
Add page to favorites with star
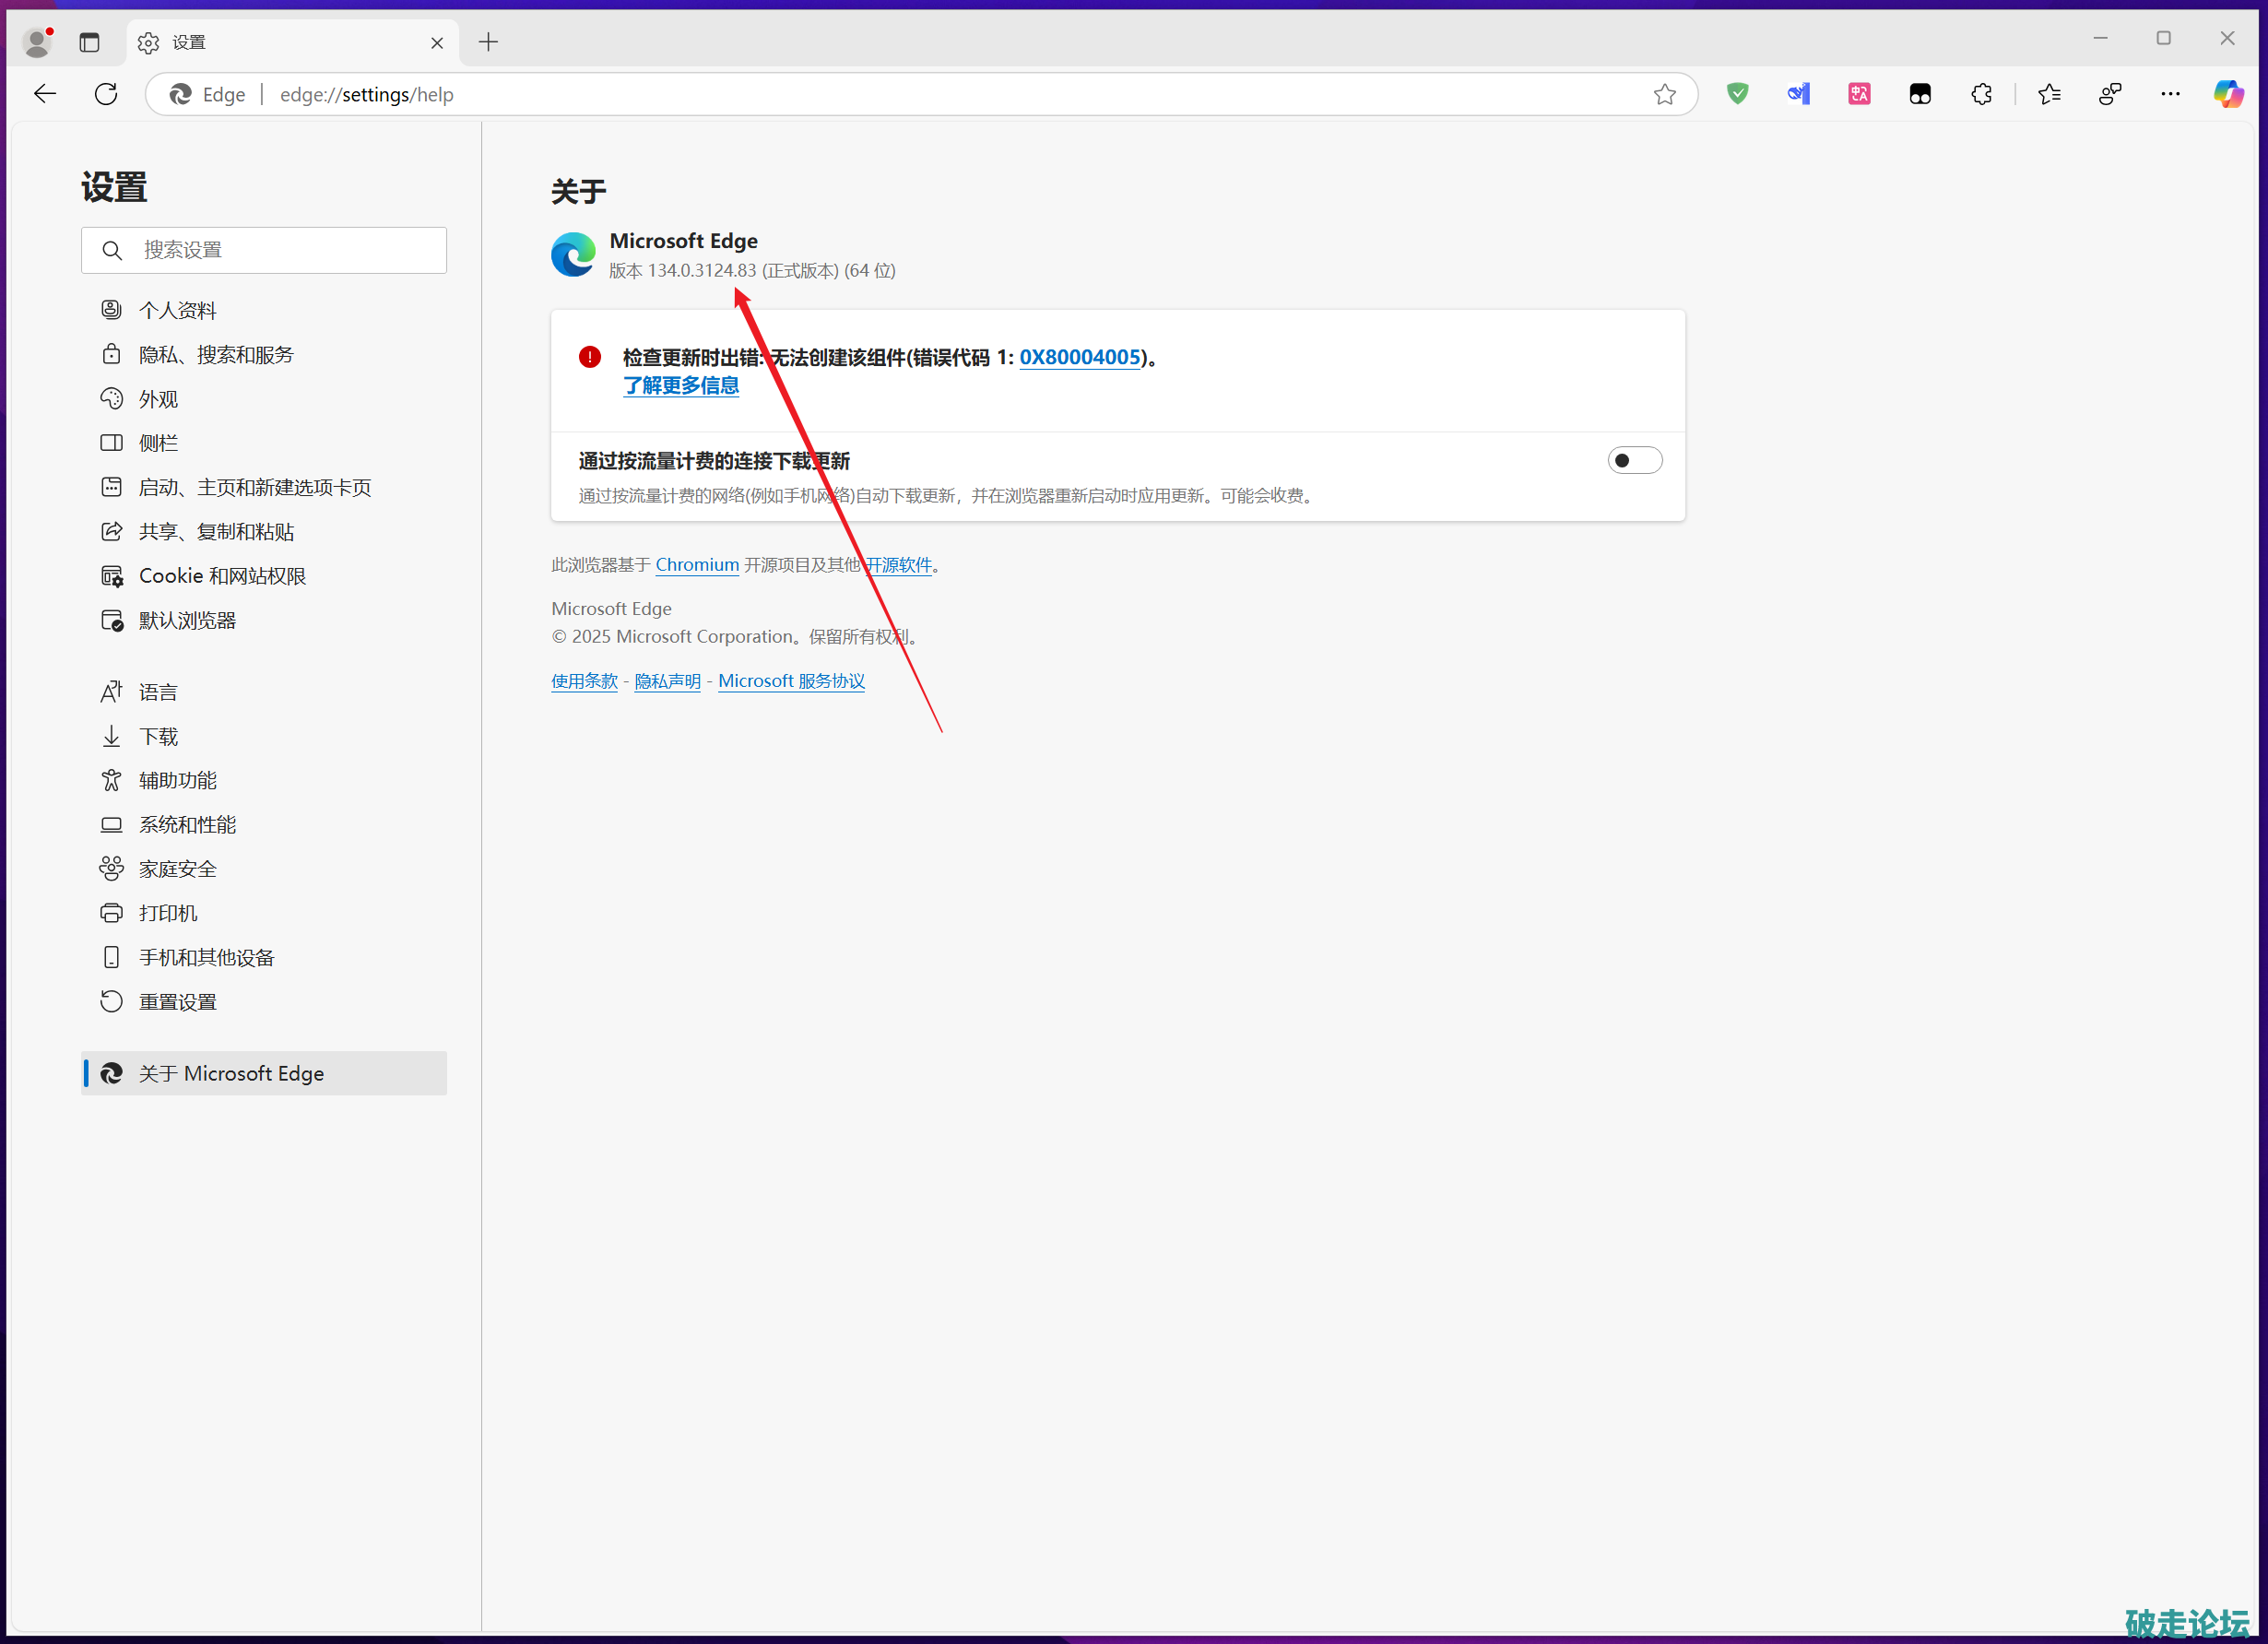click(1664, 94)
